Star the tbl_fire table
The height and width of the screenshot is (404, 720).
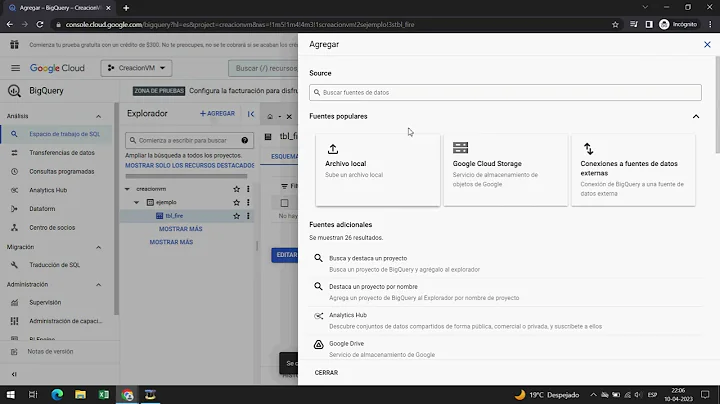coord(236,216)
